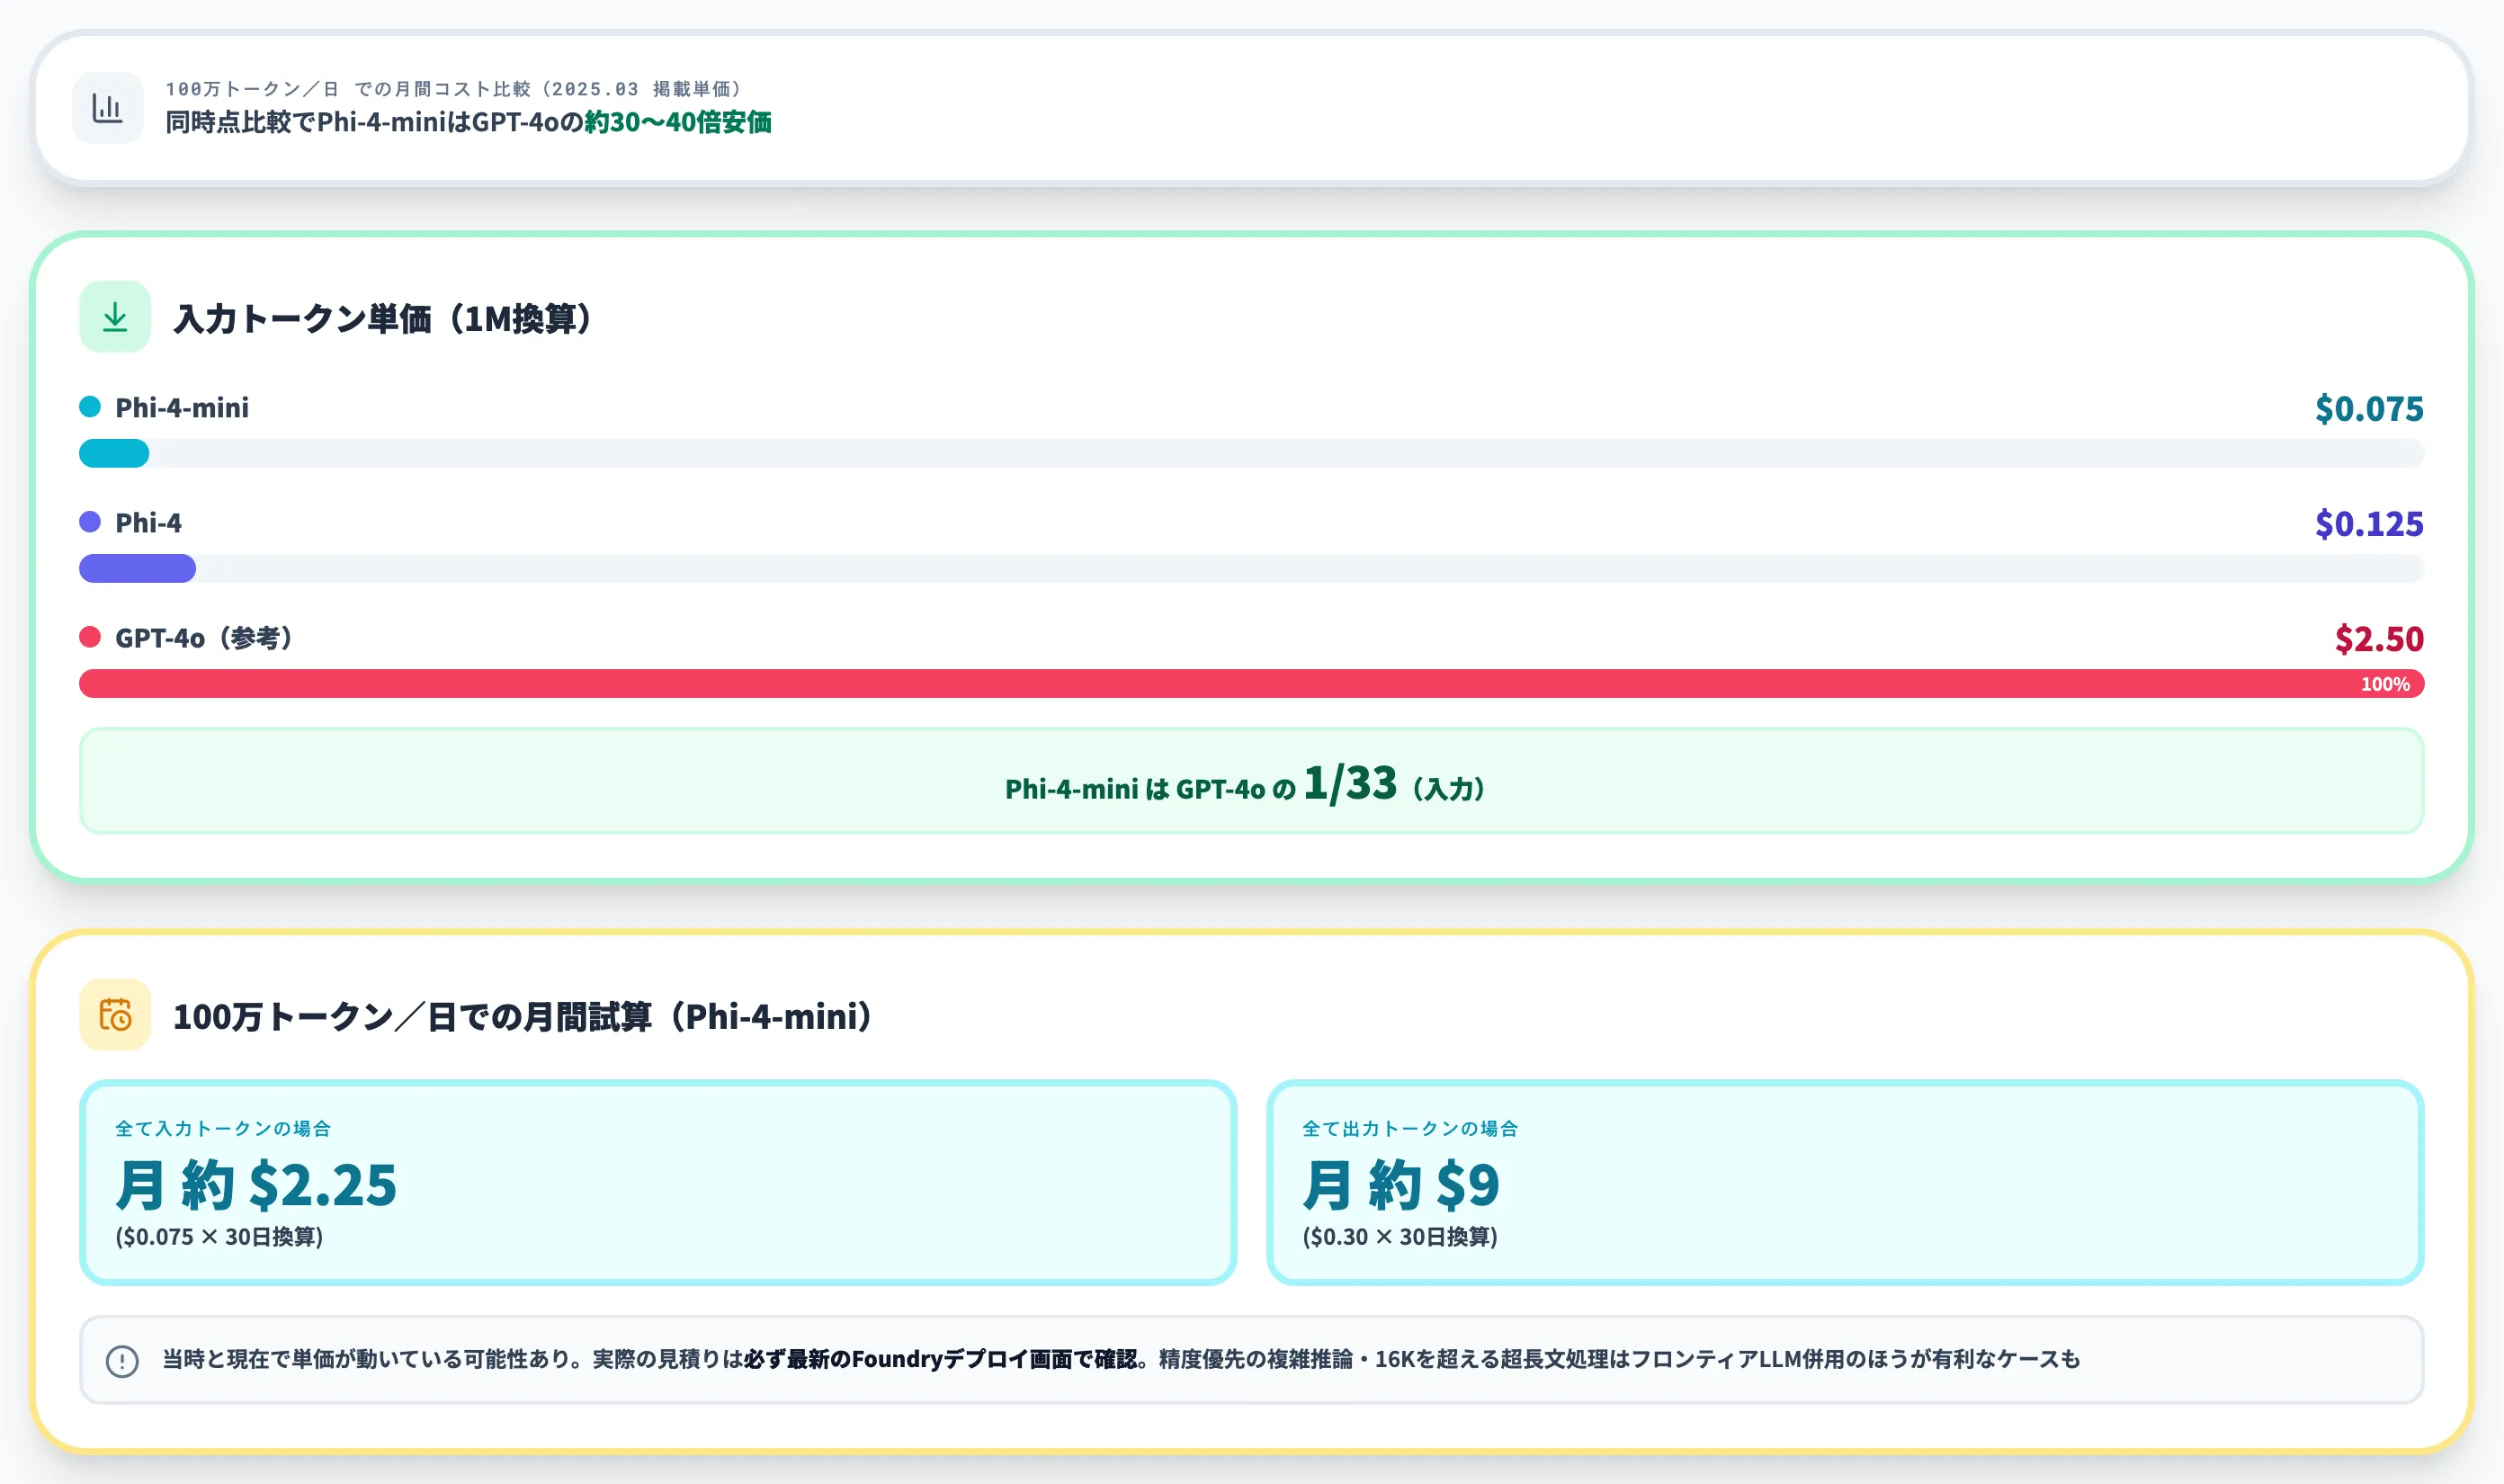The height and width of the screenshot is (1484, 2504).
Task: Click the label "全て出力トークンの場合"
Action: click(1410, 1128)
